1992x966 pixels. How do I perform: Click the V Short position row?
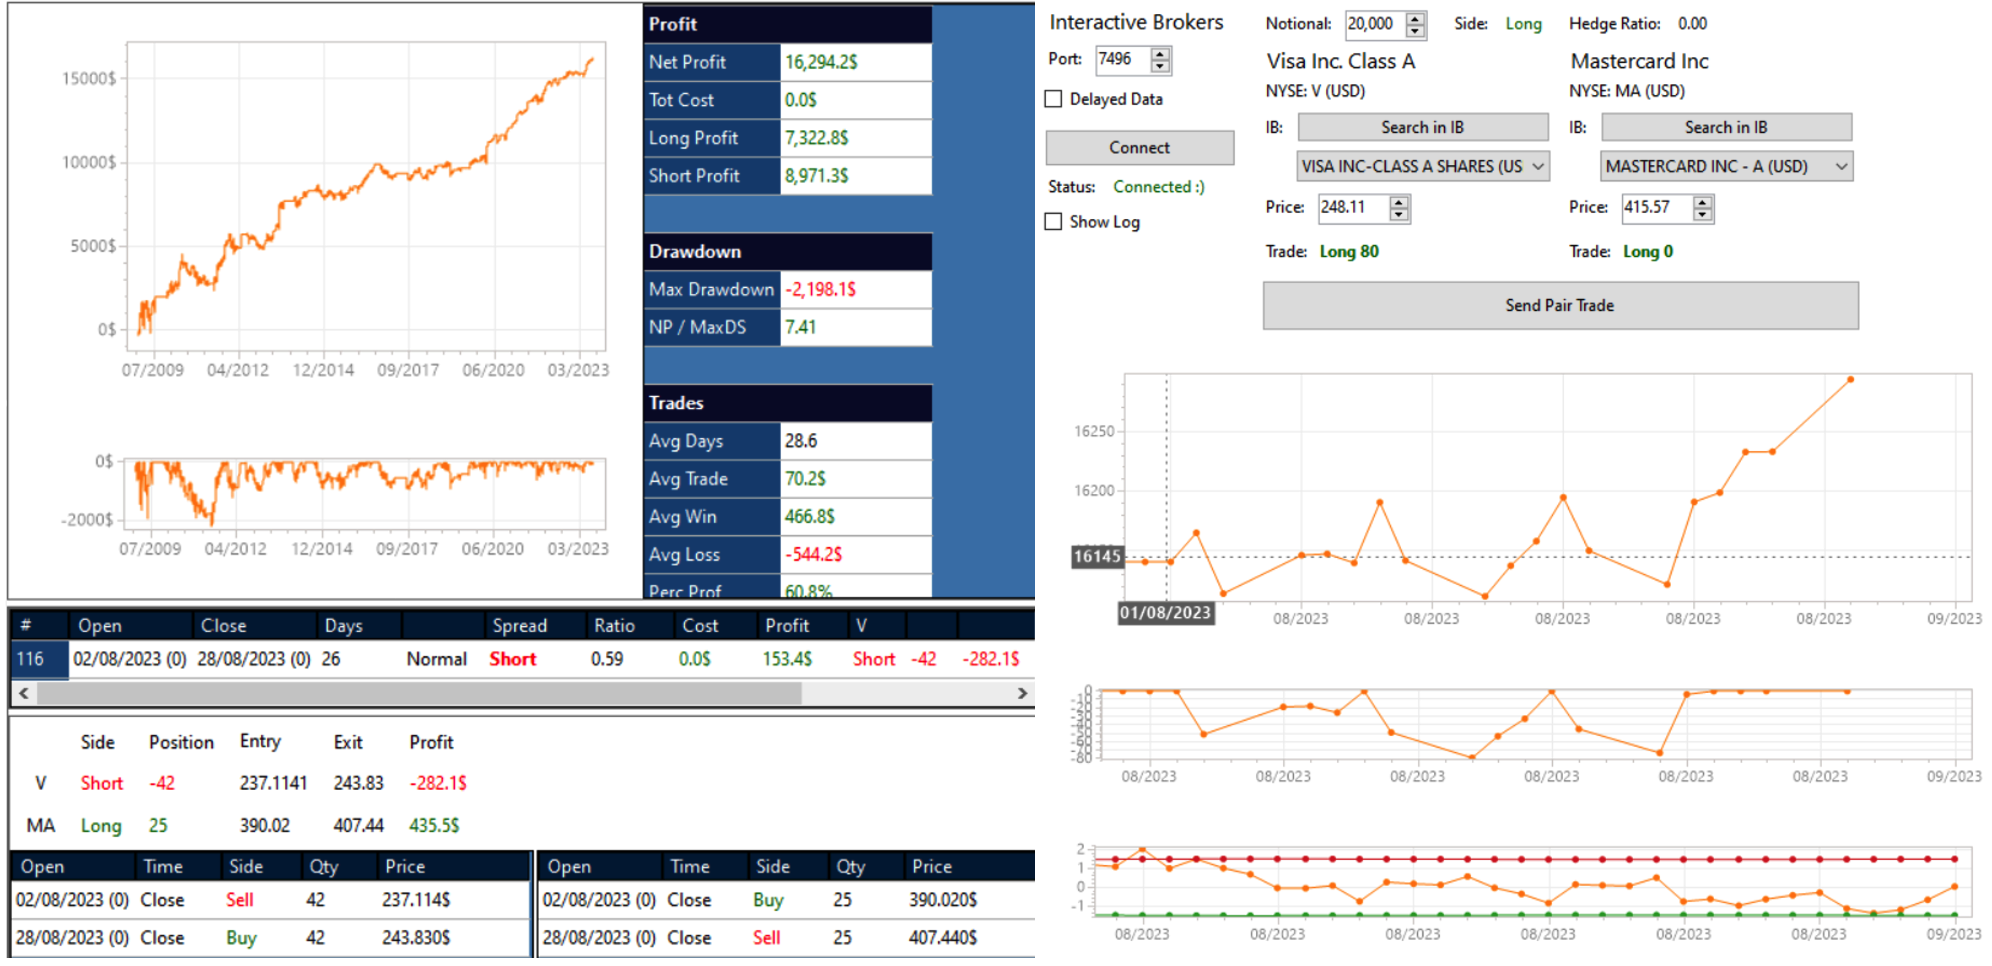[250, 784]
